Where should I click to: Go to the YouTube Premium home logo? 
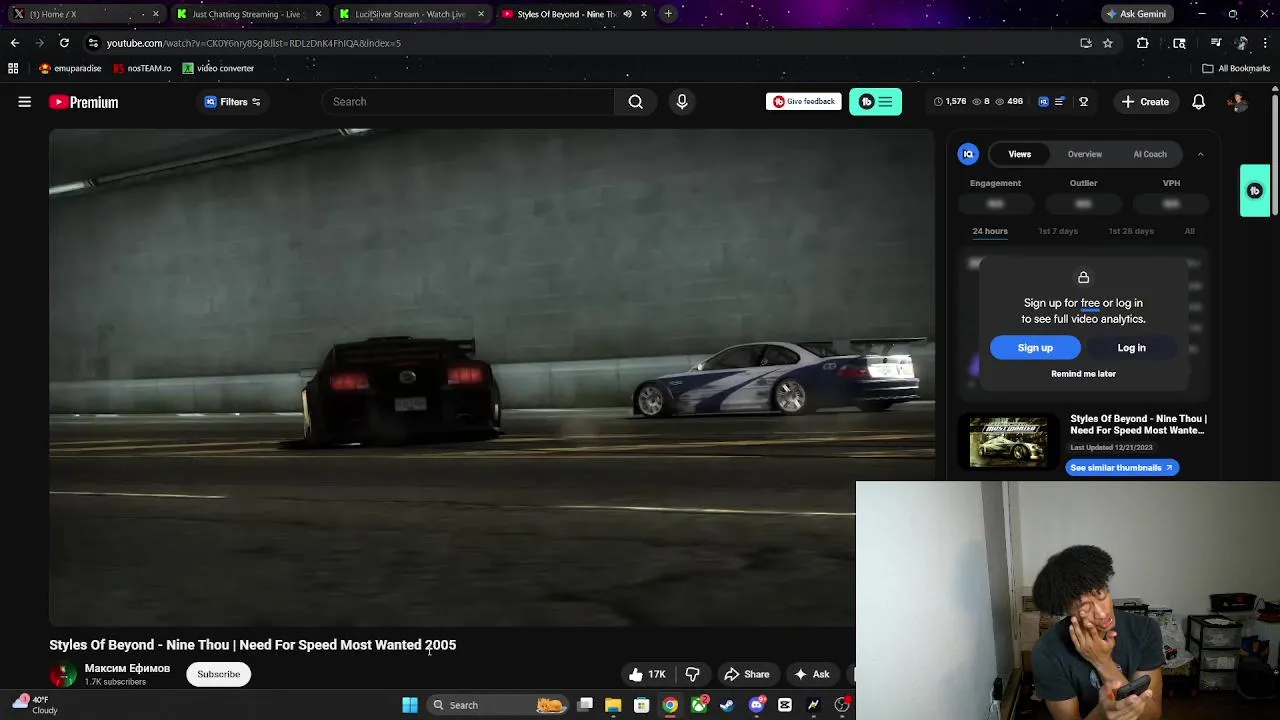tap(84, 102)
